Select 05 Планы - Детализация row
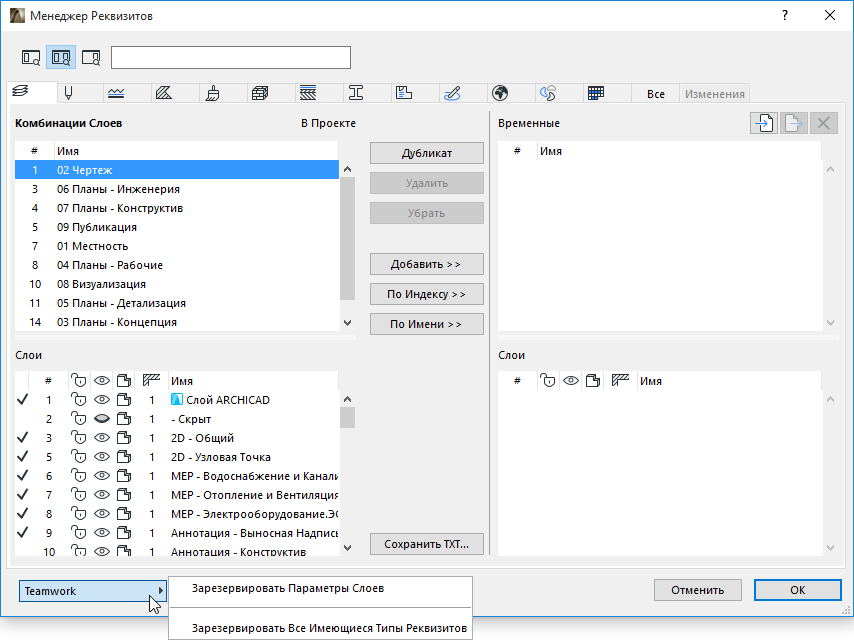This screenshot has height=641, width=854. point(176,303)
